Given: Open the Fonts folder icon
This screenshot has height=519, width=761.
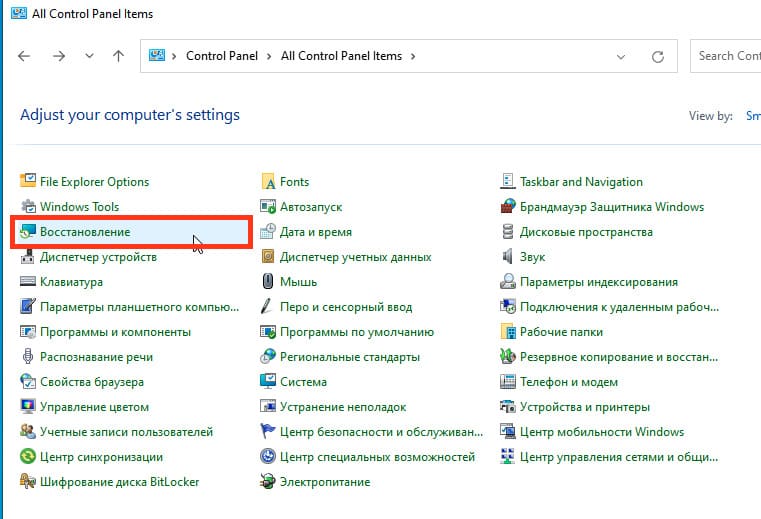Looking at the screenshot, I should coord(268,182).
